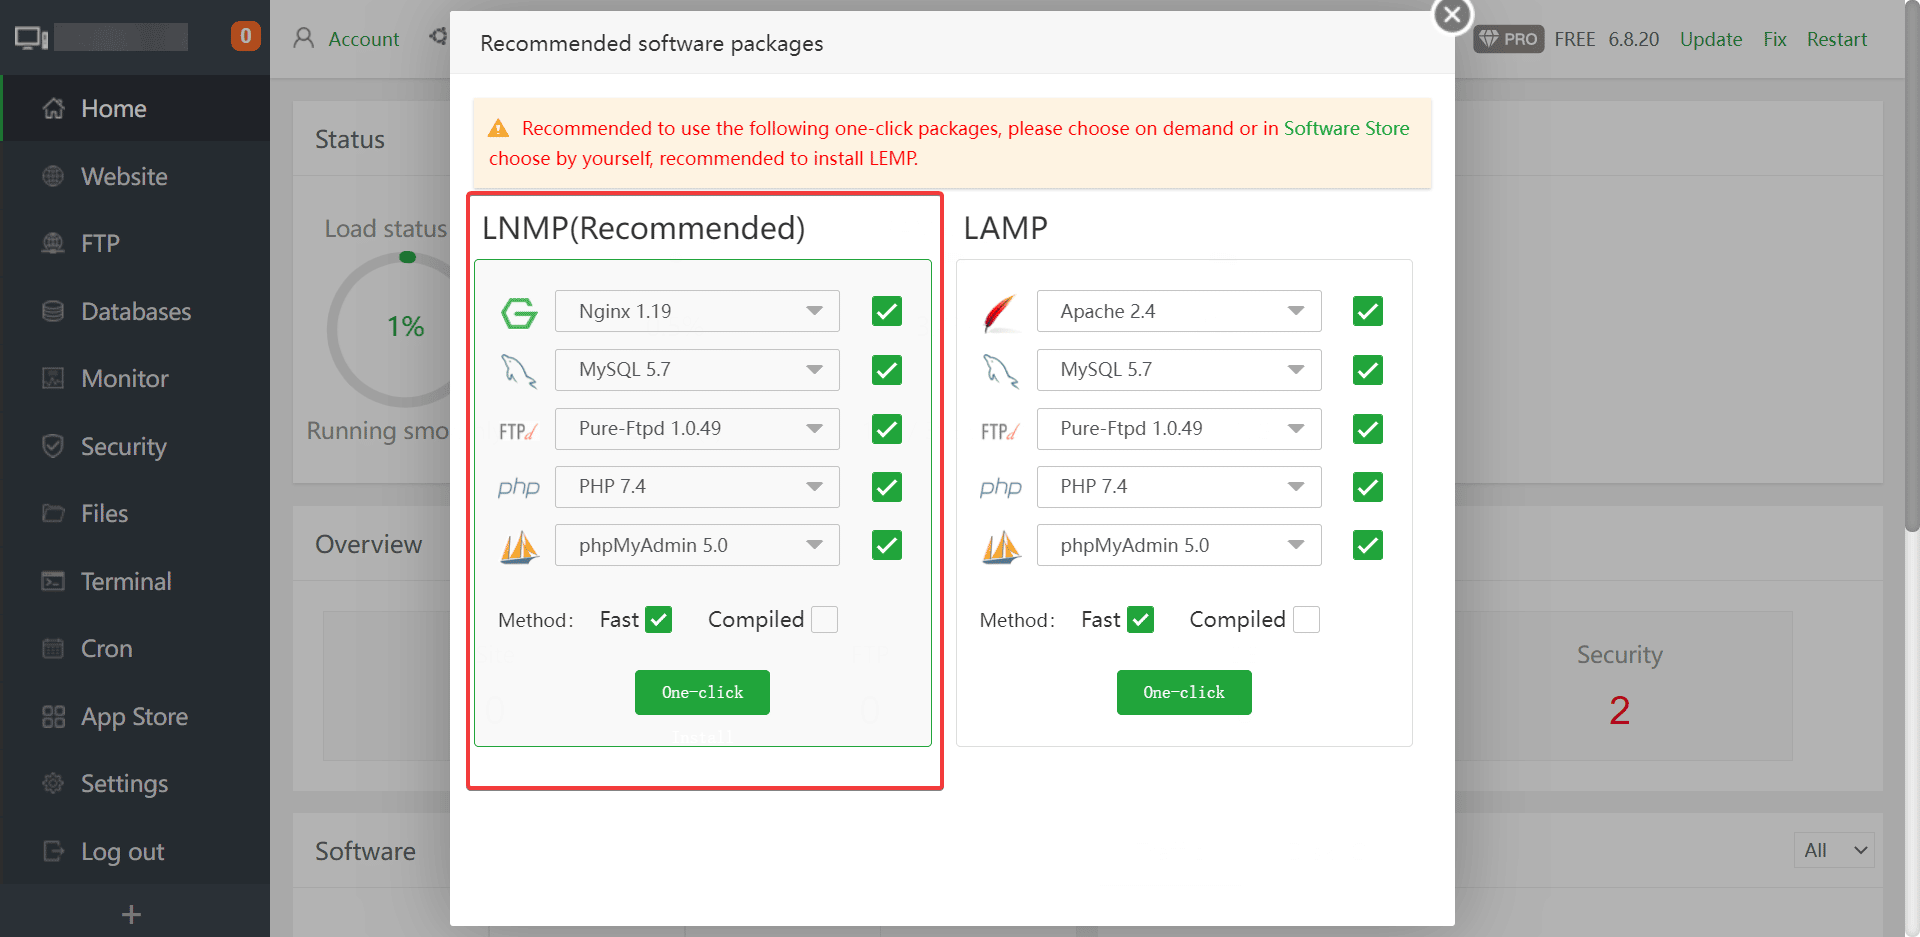Viewport: 1920px width, 937px height.
Task: Open the Apache 2.4 version dropdown
Action: pyautogui.click(x=1179, y=311)
